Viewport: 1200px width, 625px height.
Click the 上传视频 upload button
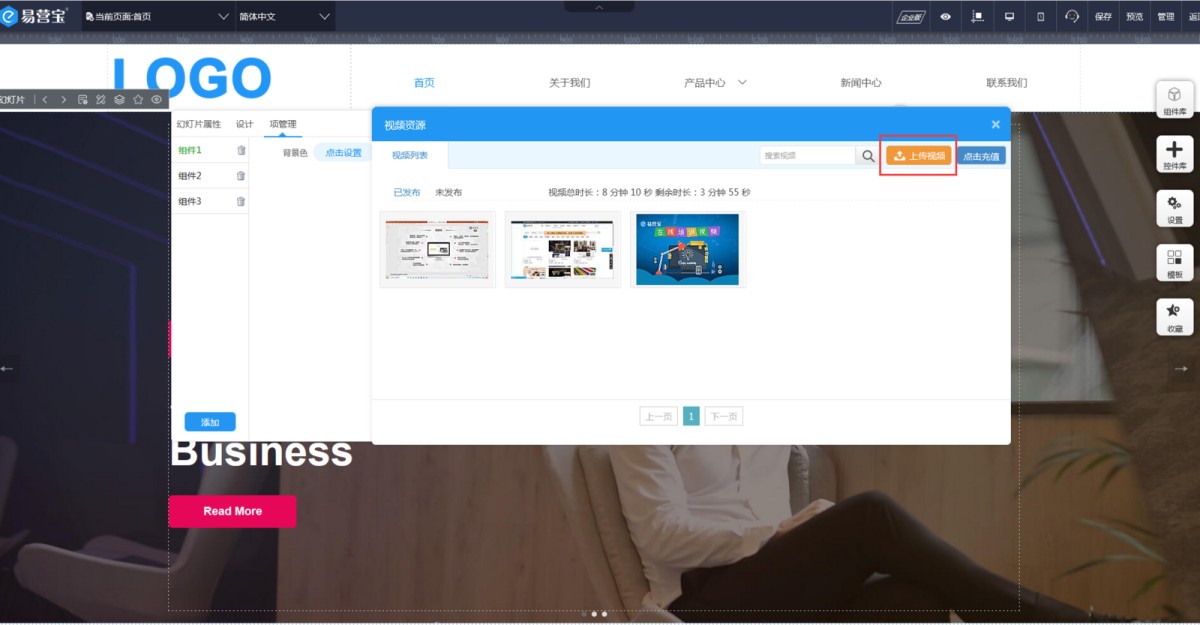pos(919,155)
